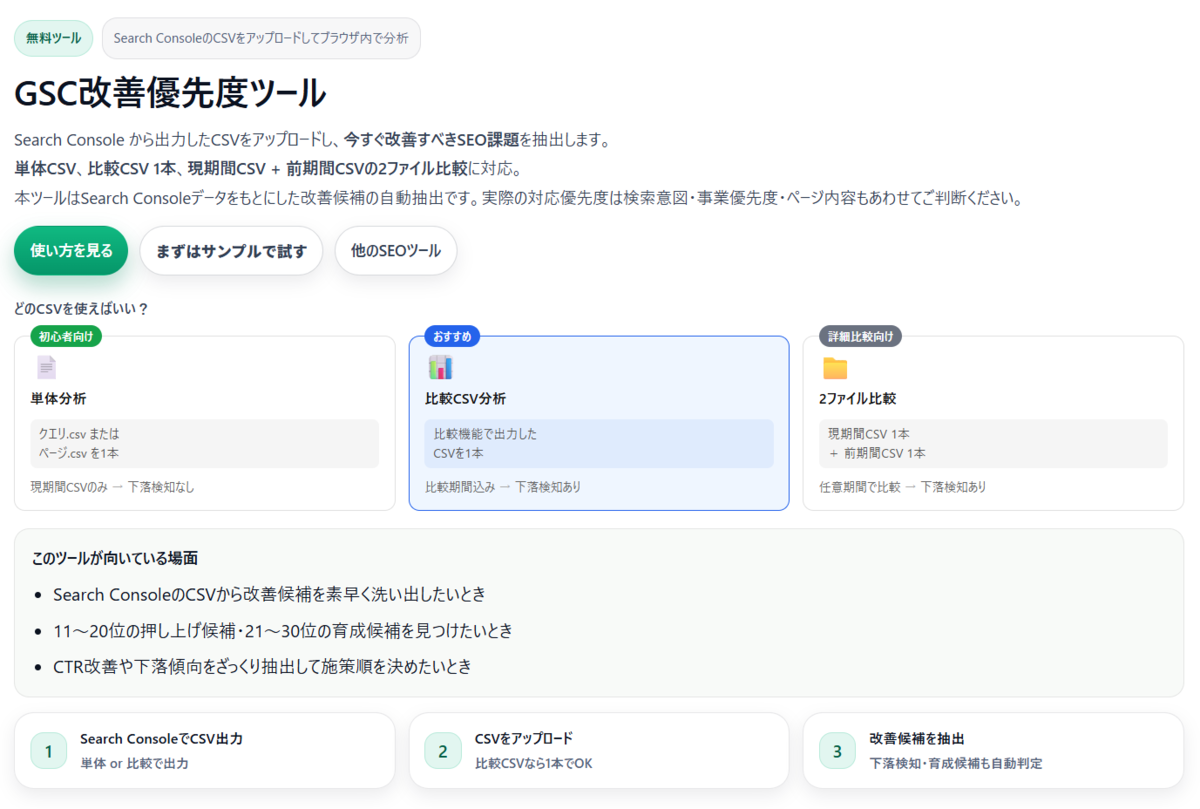This screenshot has width=1200, height=809.
Task: Click the 使い方を見る green button
Action: [x=71, y=251]
